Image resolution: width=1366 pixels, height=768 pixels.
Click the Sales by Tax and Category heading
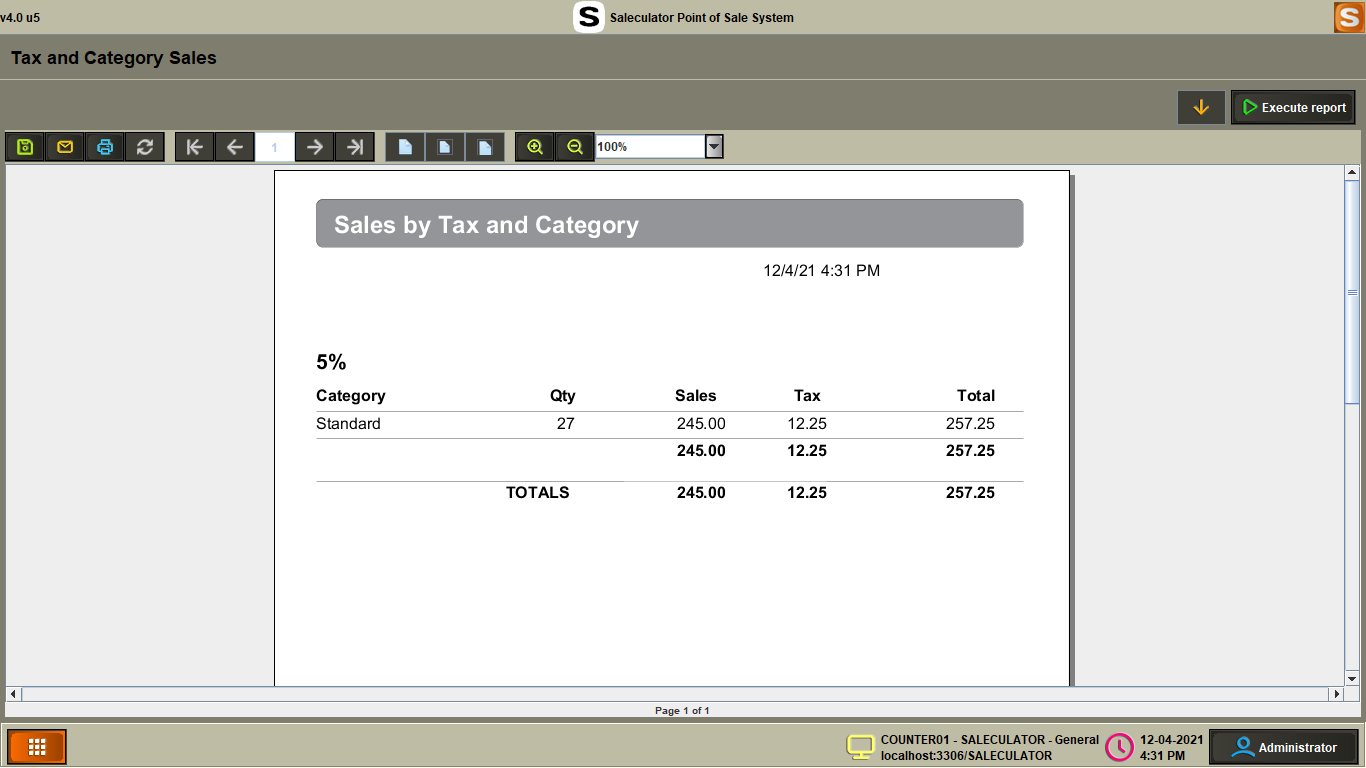tap(486, 225)
